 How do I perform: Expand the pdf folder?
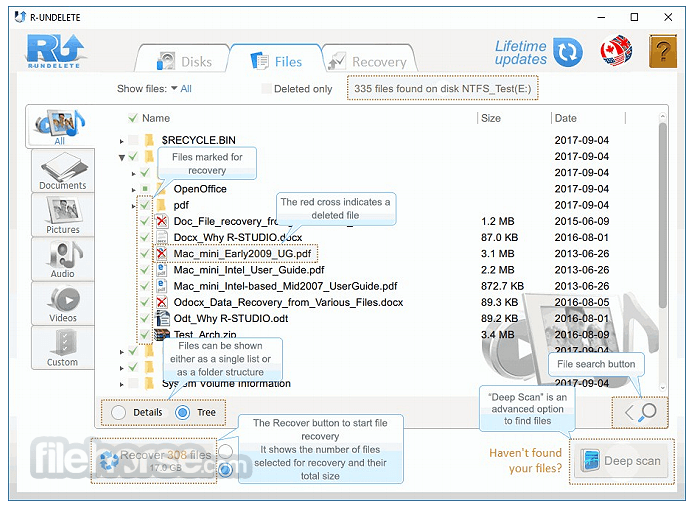[133, 206]
